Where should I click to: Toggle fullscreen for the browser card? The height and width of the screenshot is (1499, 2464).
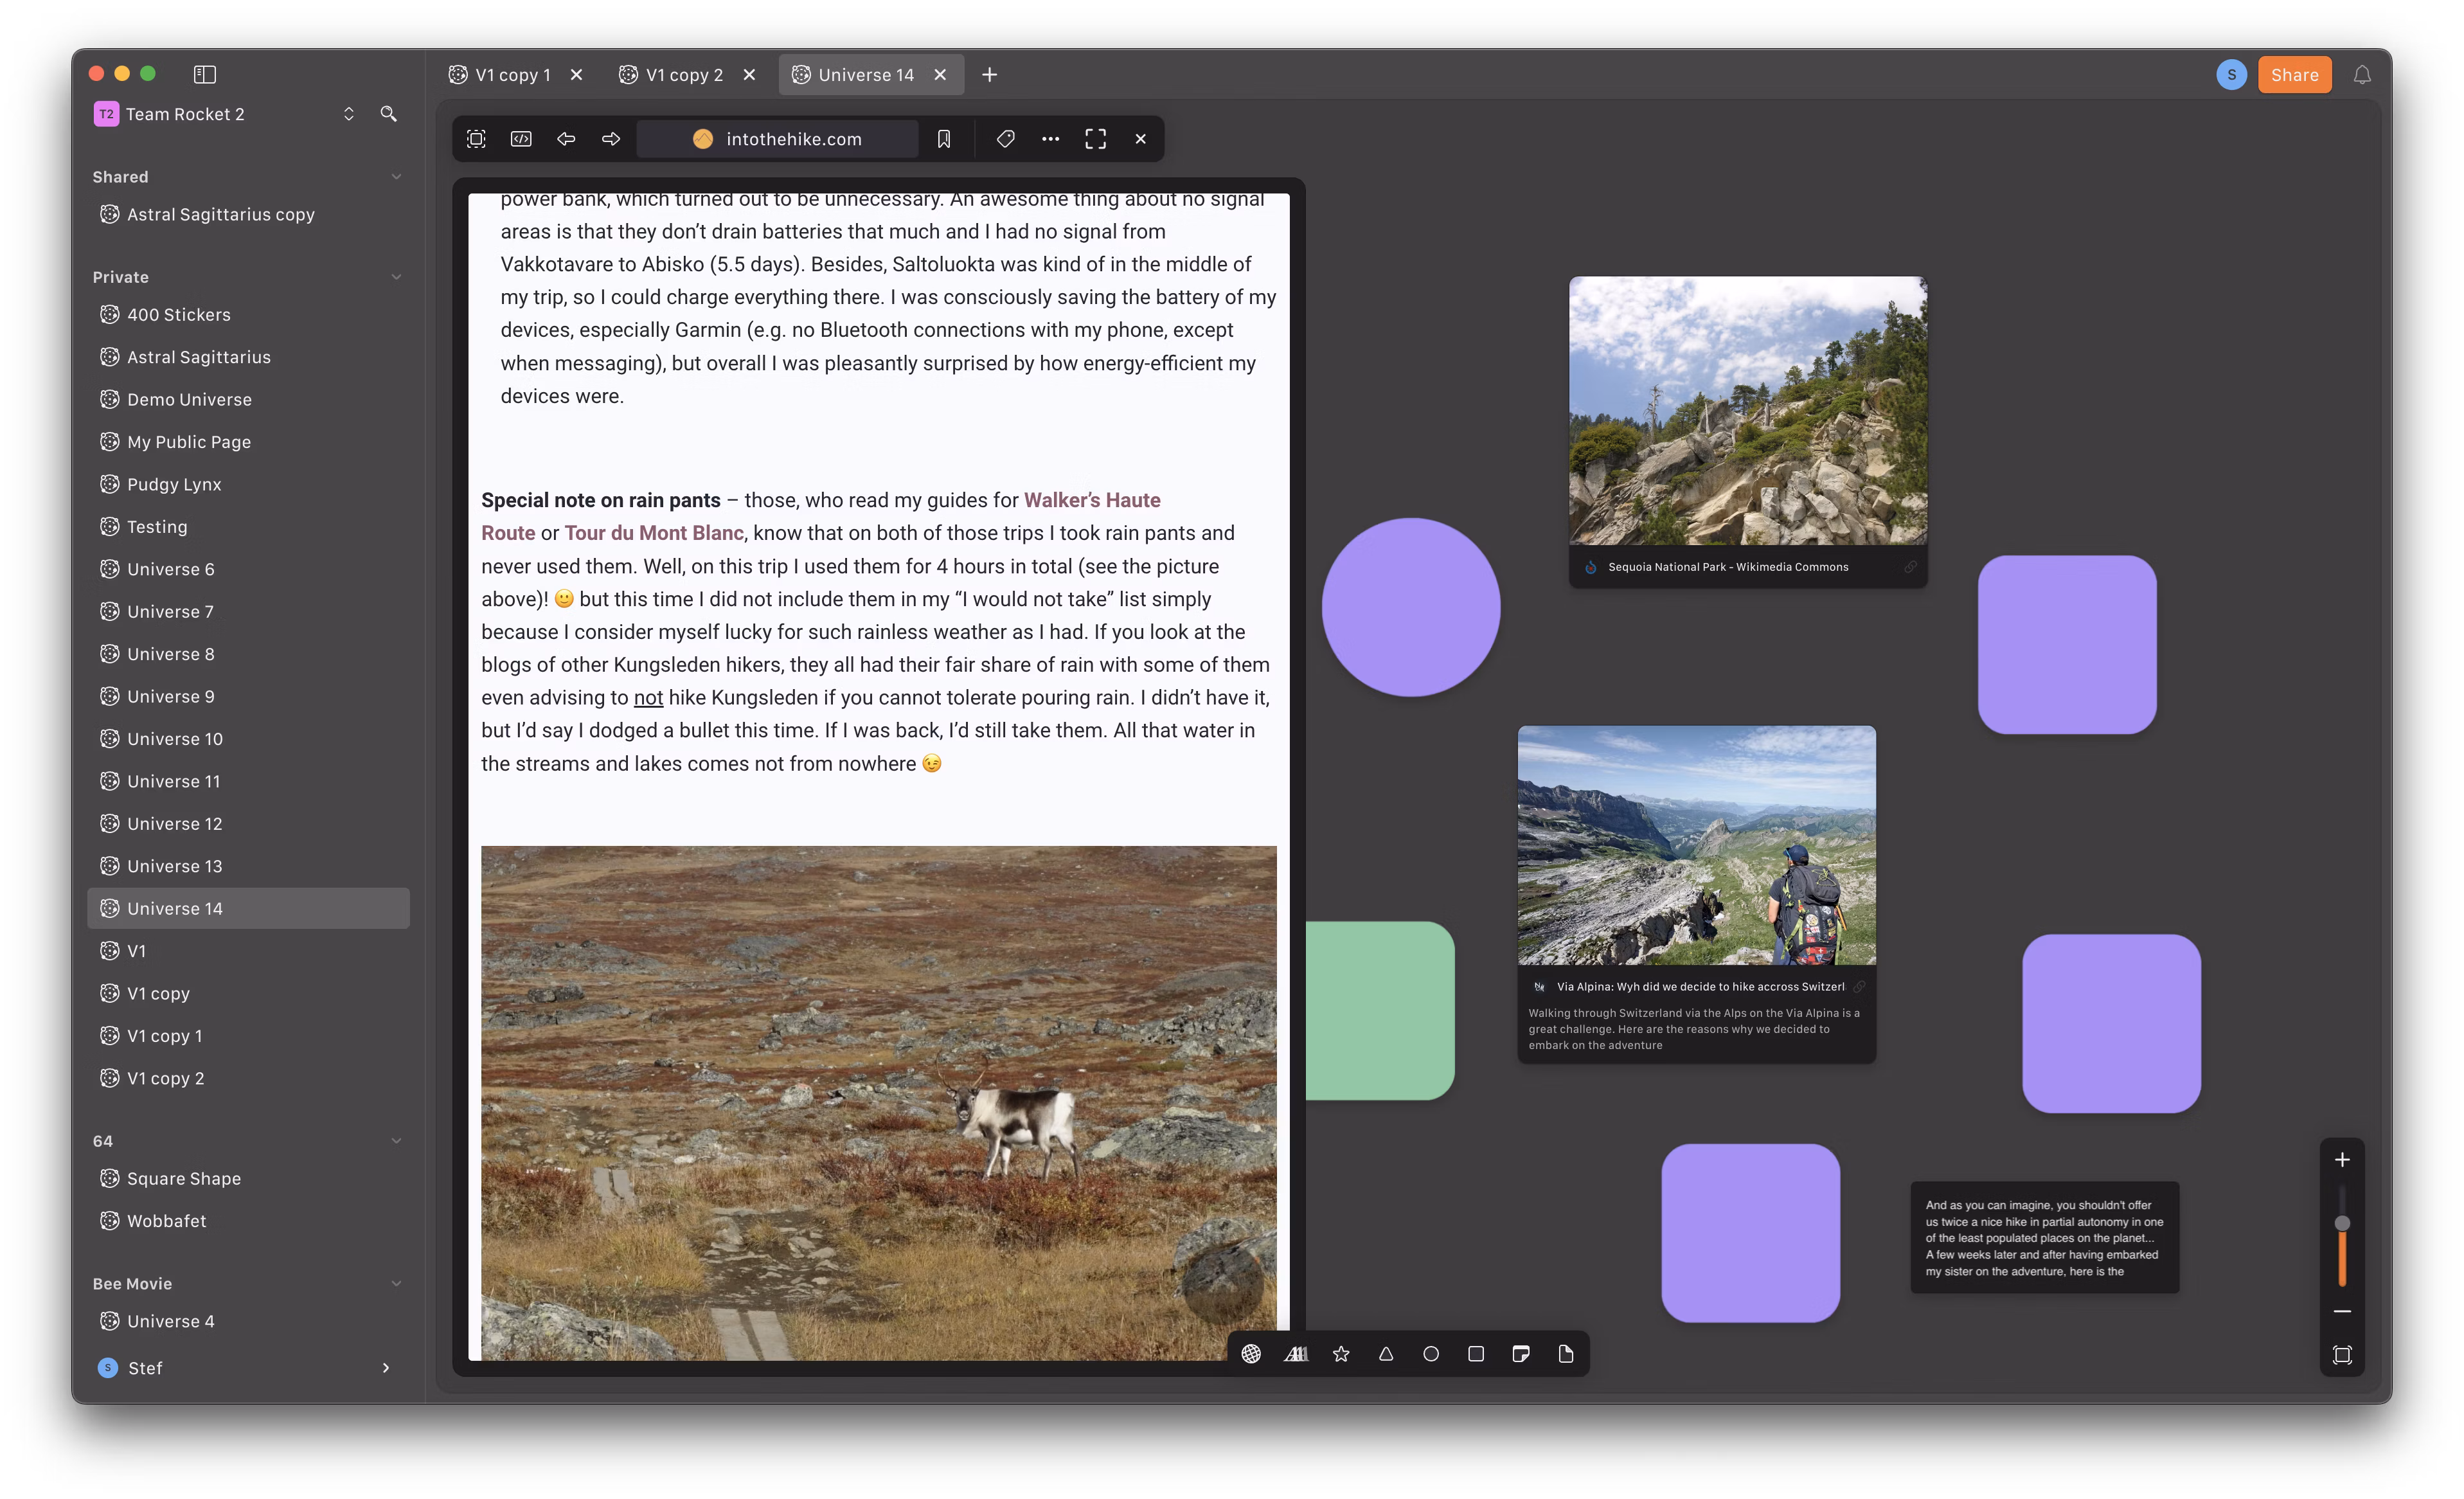1095,139
